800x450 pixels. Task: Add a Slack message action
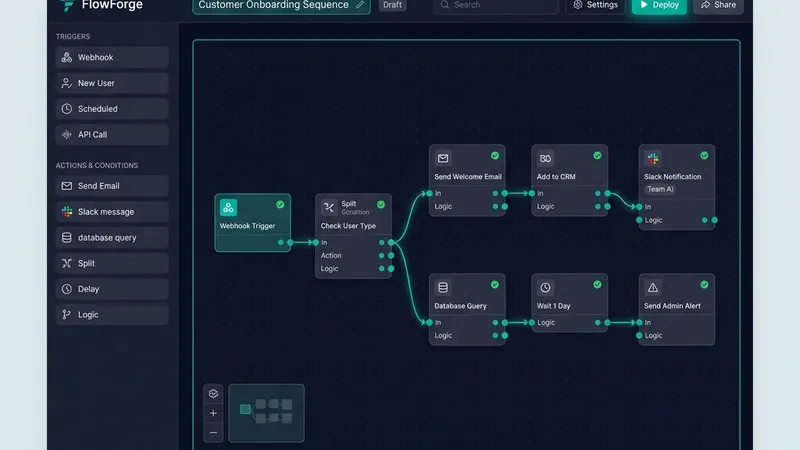[x=112, y=212]
